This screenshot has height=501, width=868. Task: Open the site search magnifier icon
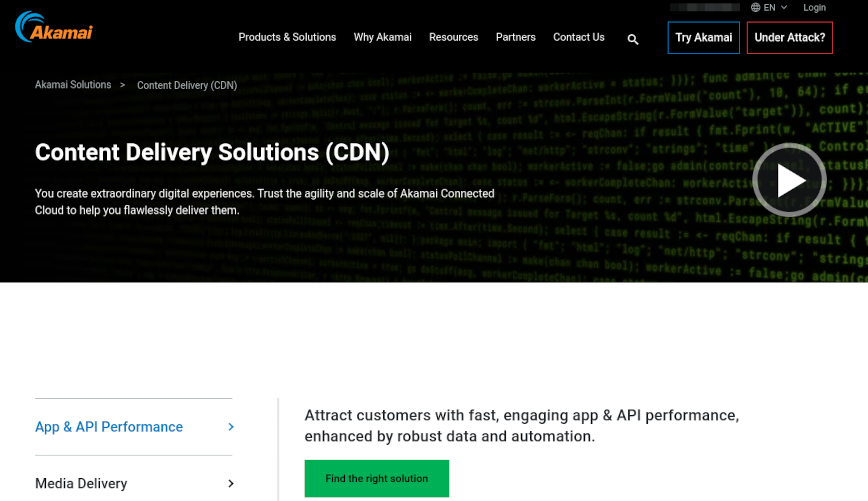(633, 39)
